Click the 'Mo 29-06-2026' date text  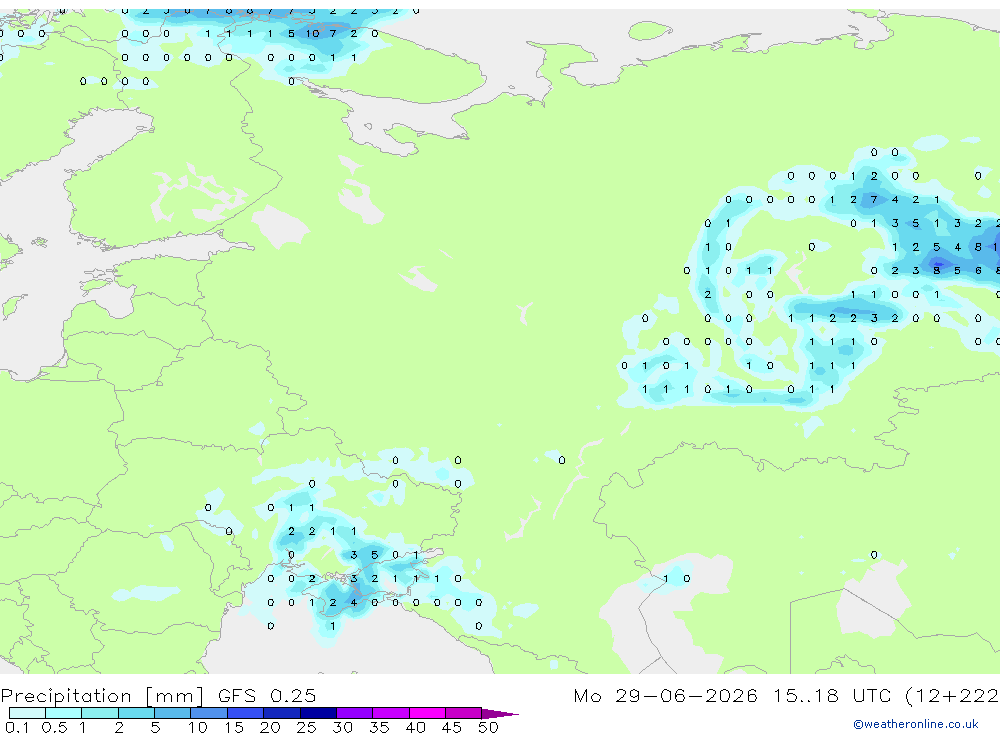[665, 695]
